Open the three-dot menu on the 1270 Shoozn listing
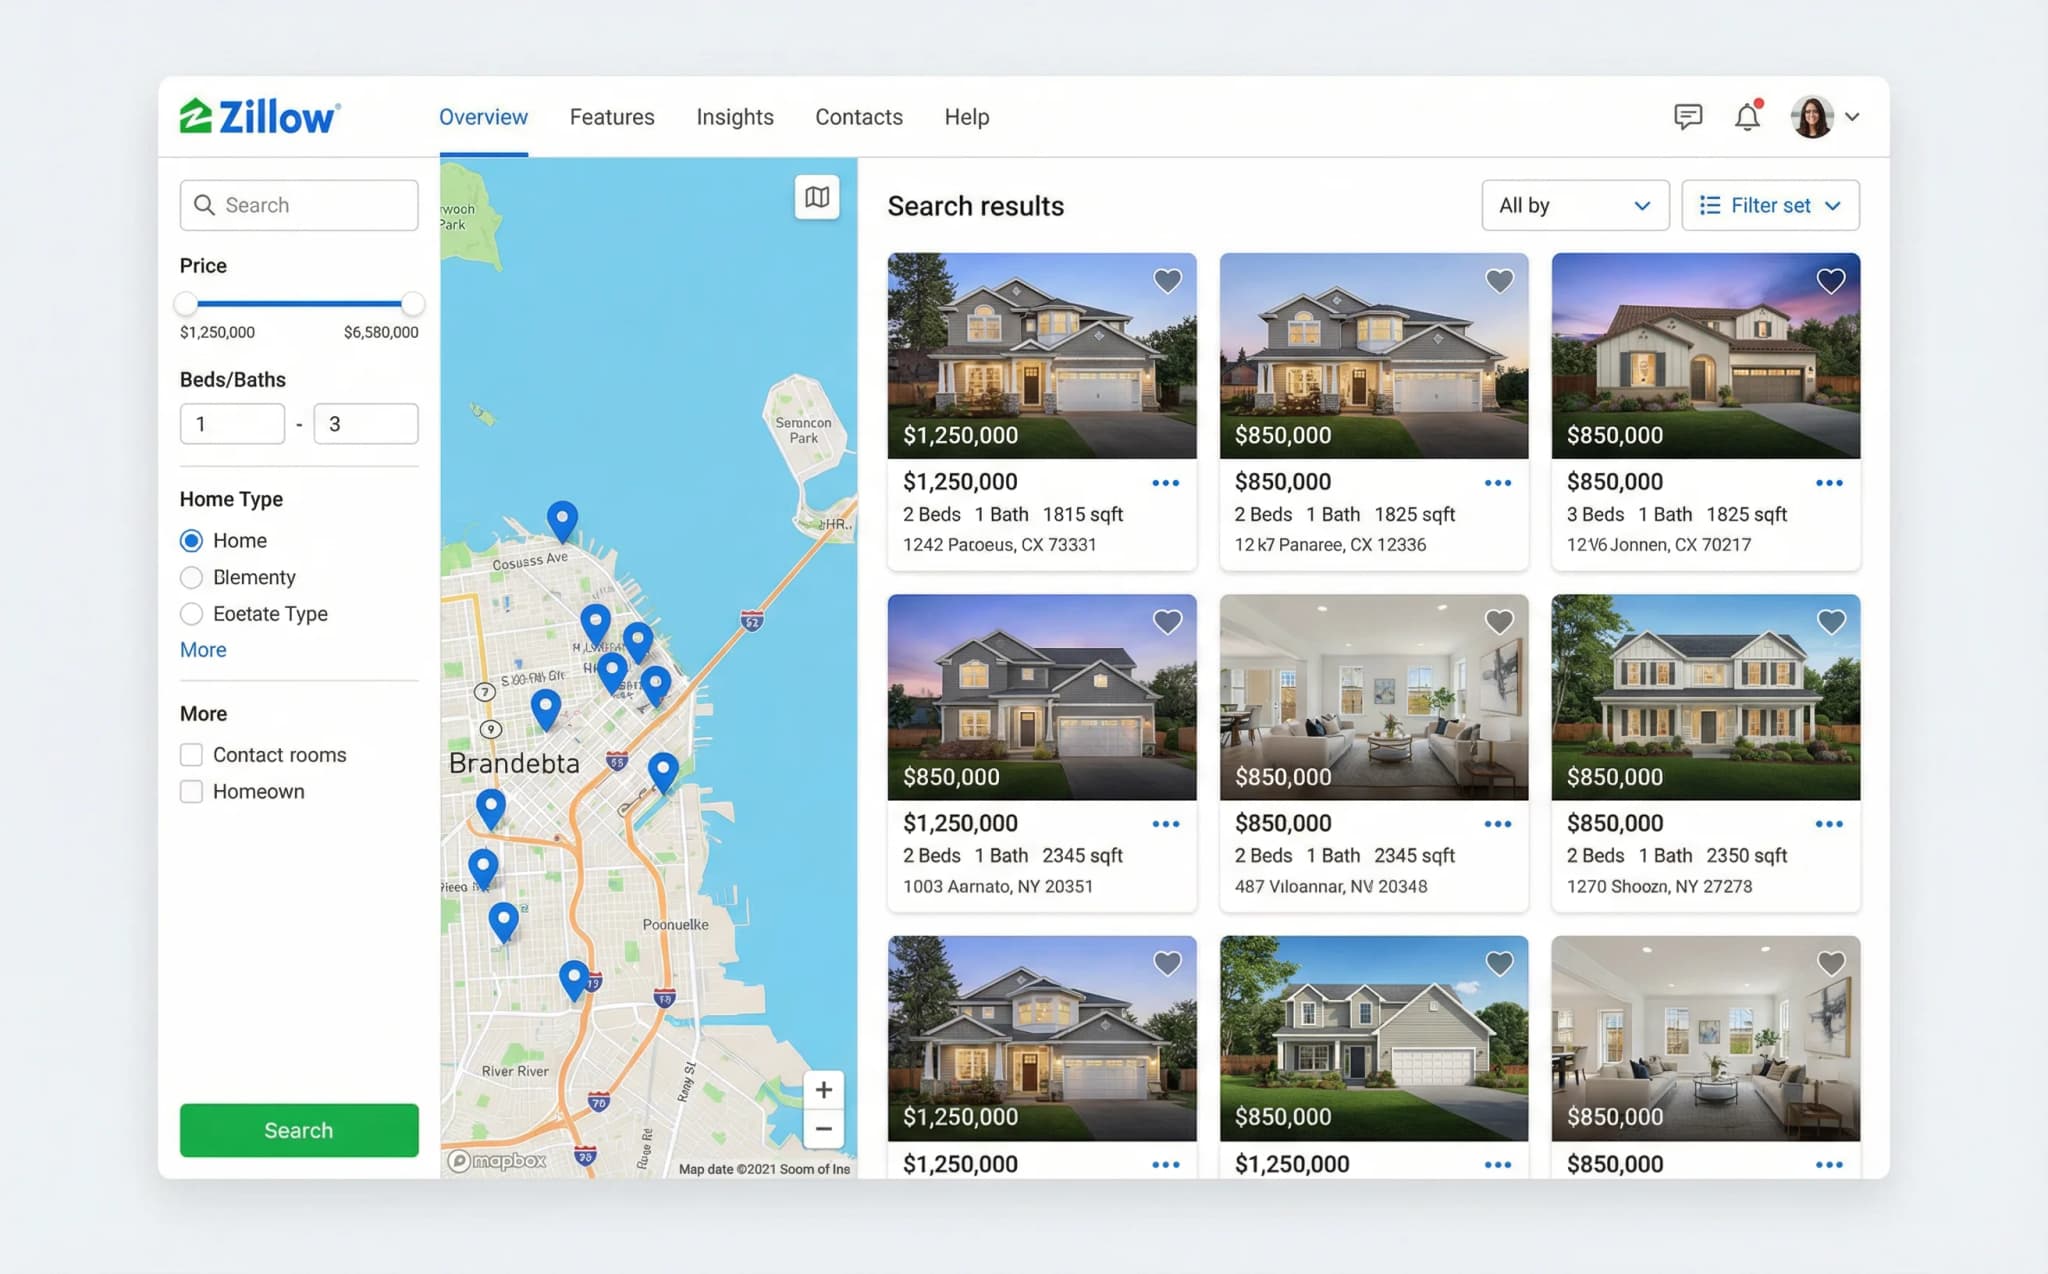2048x1274 pixels. [1829, 823]
